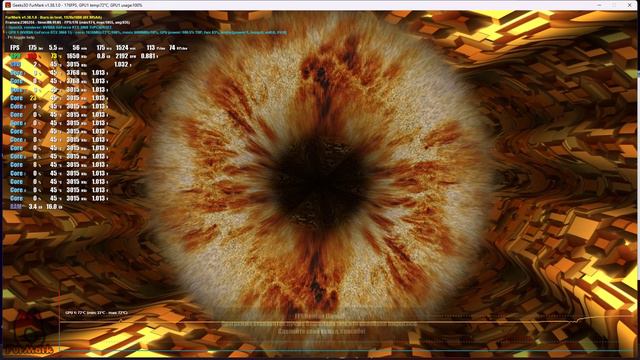The width and height of the screenshot is (640, 360).
Task: Click the green GPU row label
Action: coord(16,56)
